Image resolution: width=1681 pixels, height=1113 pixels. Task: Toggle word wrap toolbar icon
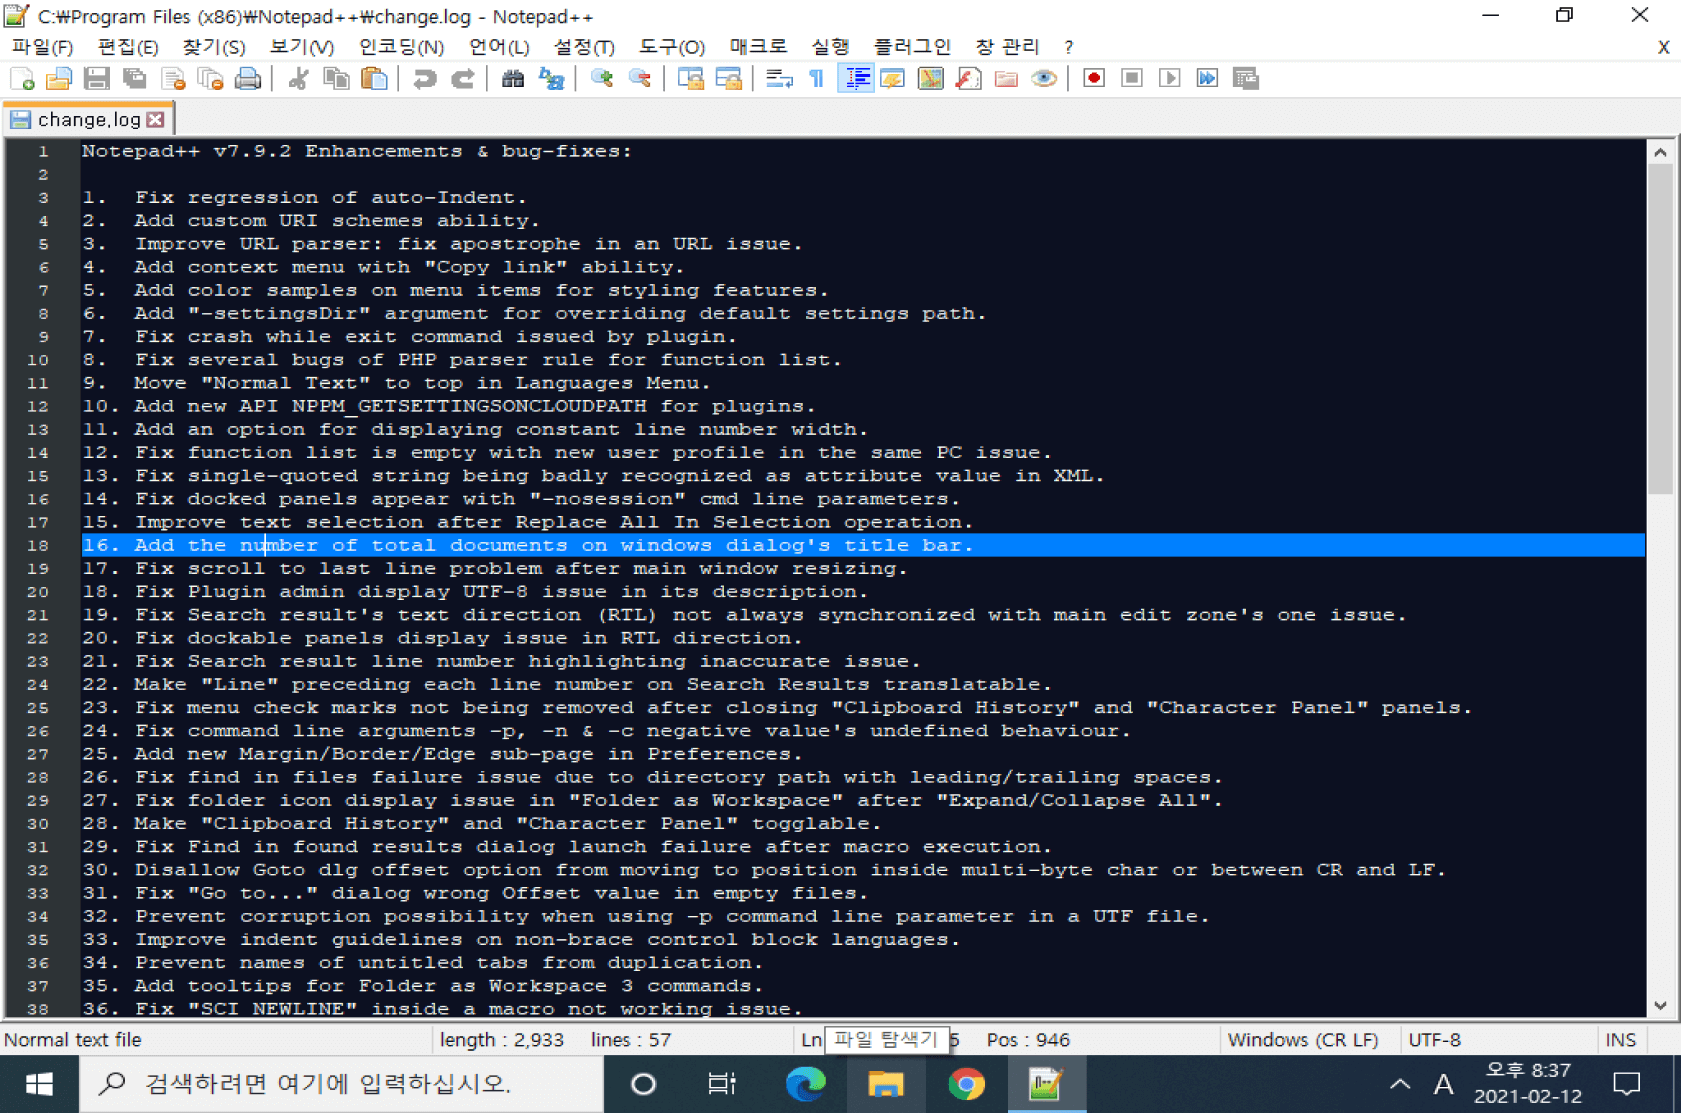pos(779,79)
